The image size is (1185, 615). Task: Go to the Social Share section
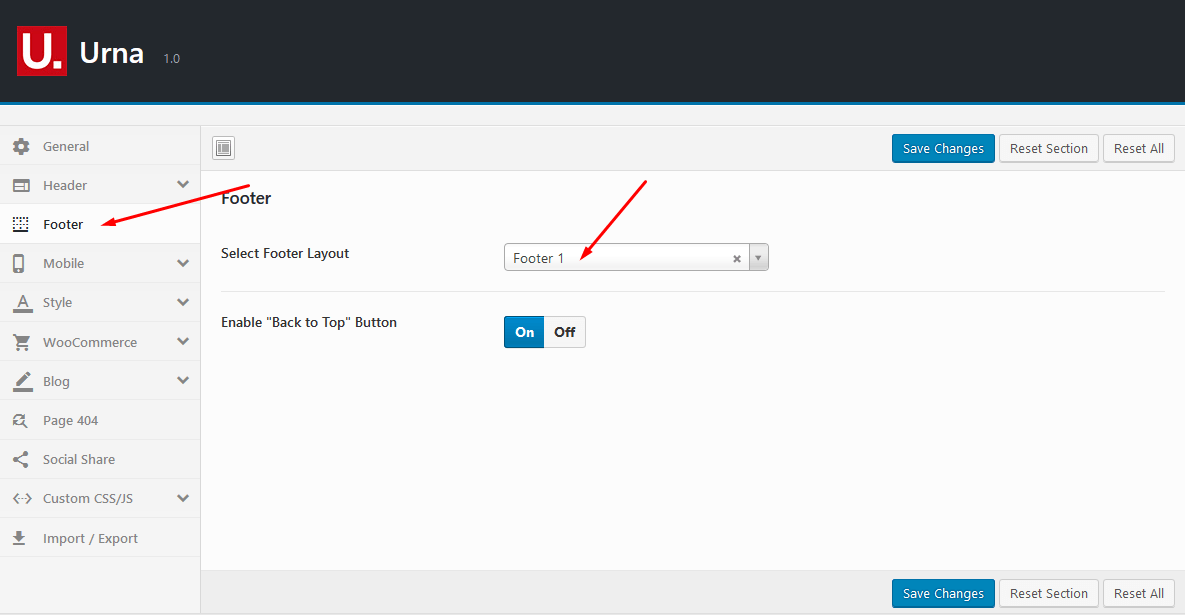pyautogui.click(x=100, y=459)
